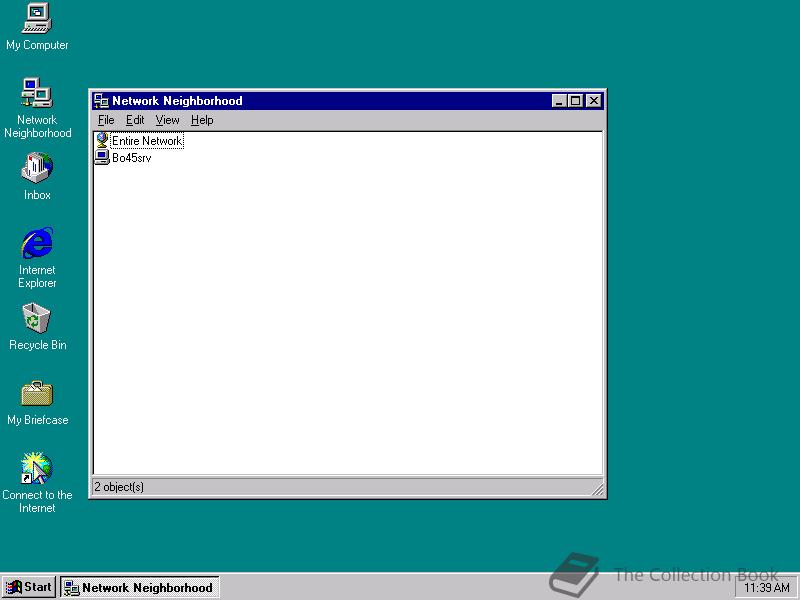Image resolution: width=800 pixels, height=600 pixels.
Task: Click the Network Neighborhood window title bar
Action: point(349,101)
